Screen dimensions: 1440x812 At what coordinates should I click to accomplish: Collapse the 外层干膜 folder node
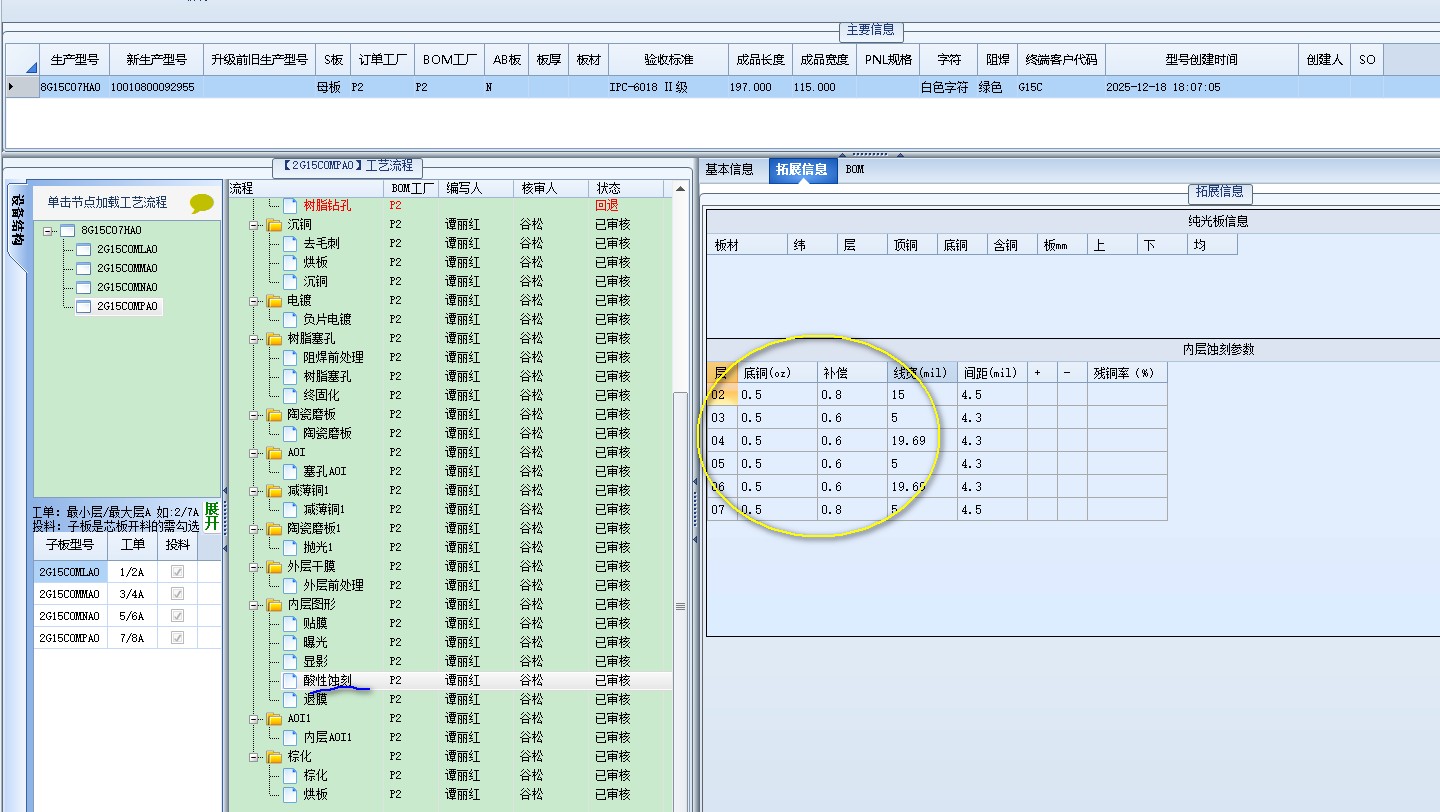(x=255, y=566)
